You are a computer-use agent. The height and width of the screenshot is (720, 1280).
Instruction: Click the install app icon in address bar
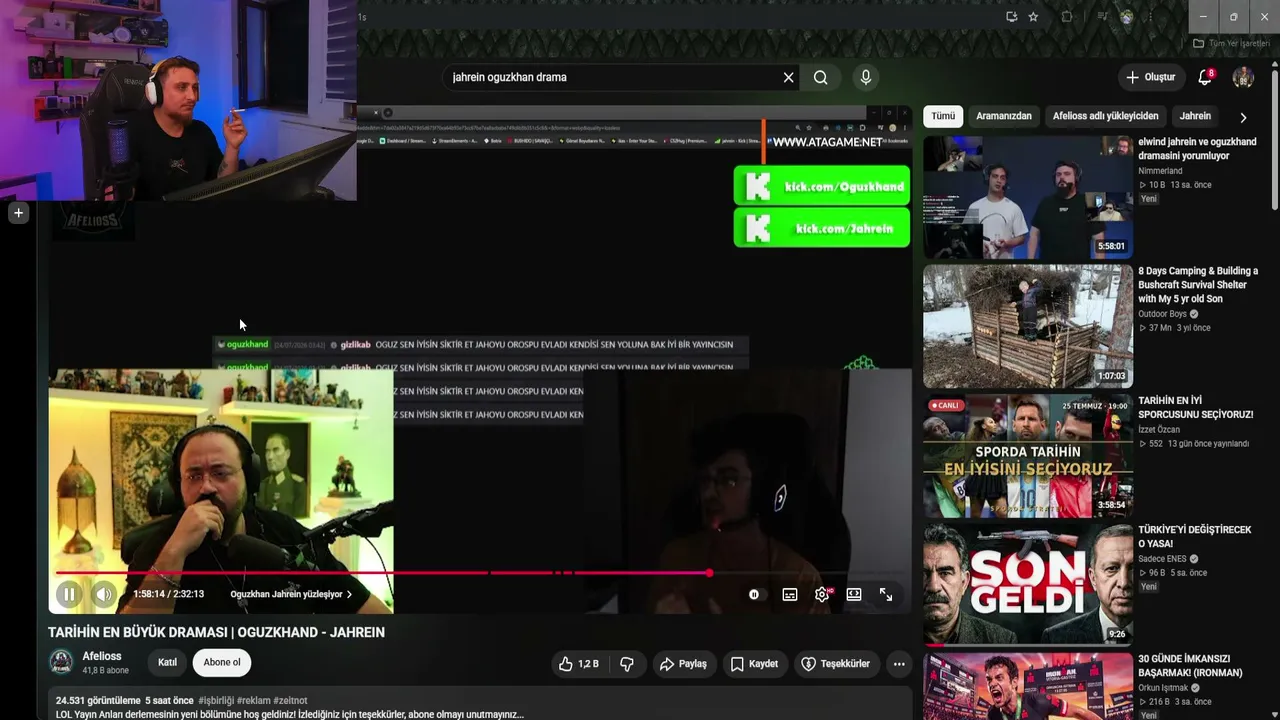[1012, 17]
